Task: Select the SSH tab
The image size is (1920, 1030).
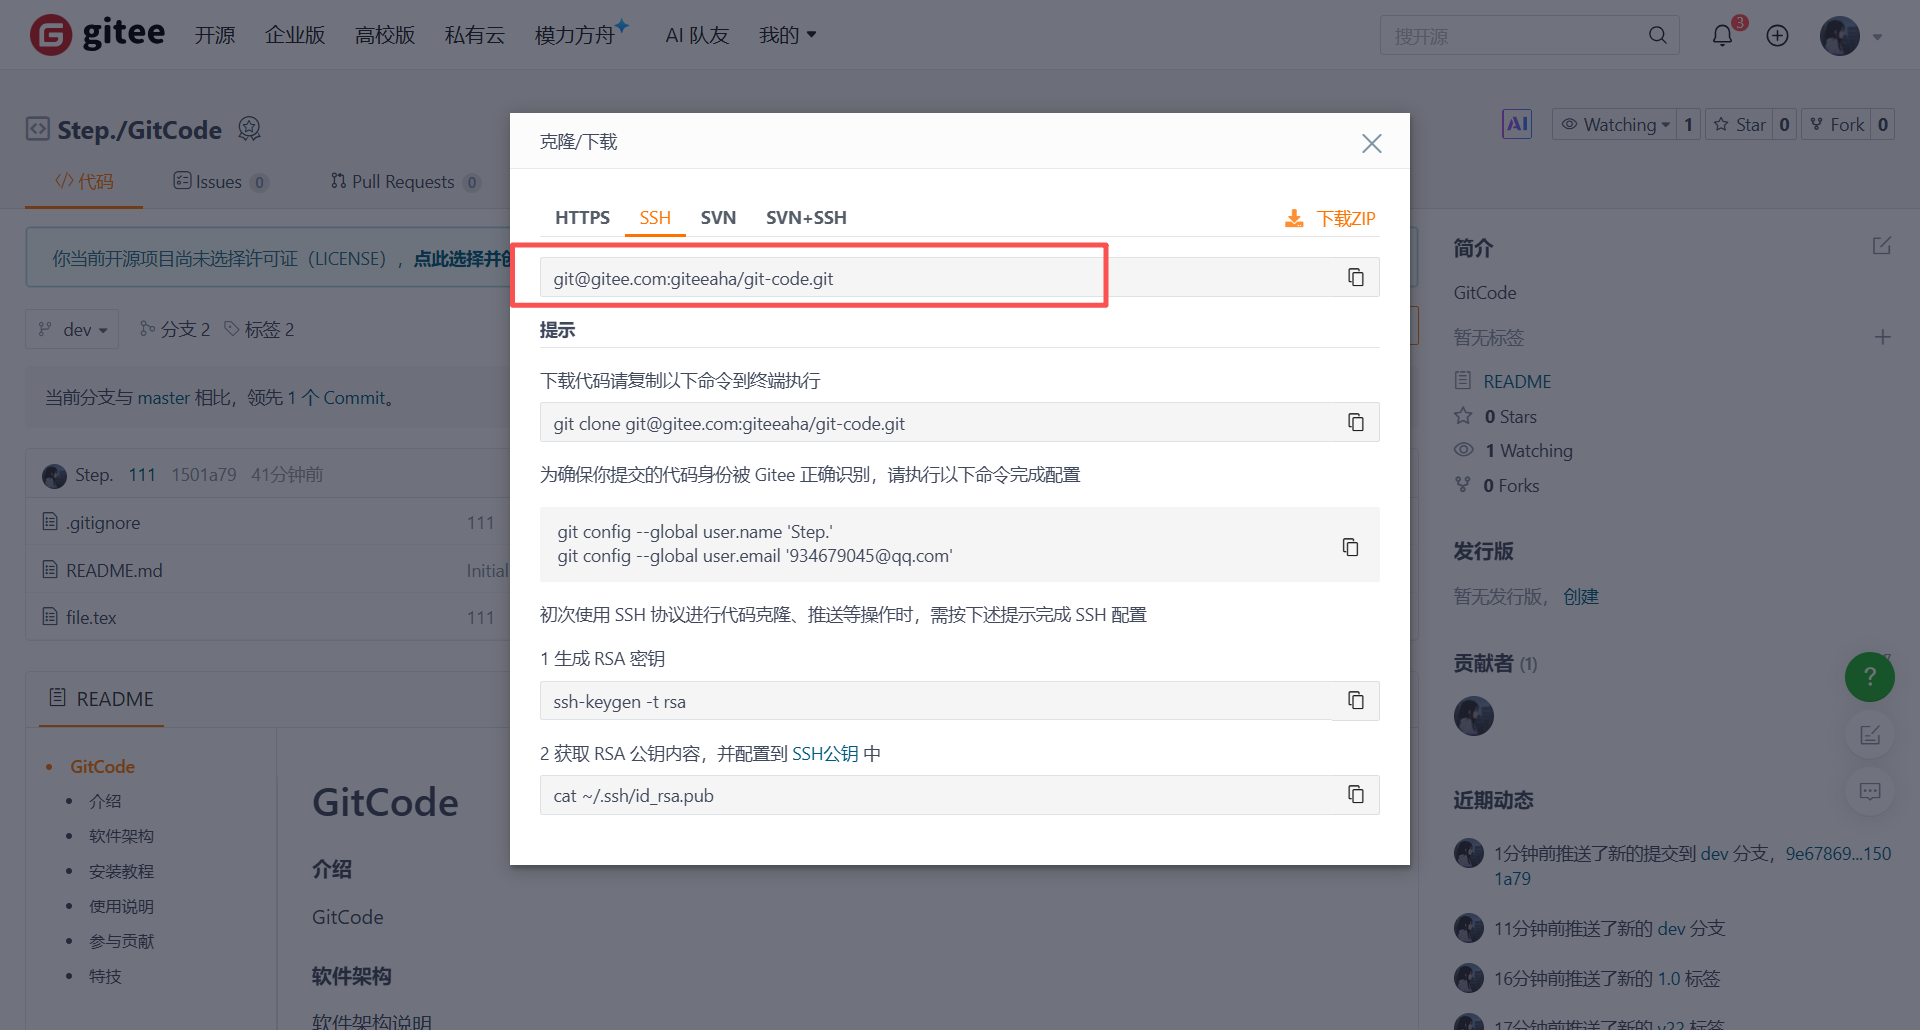Action: tap(655, 218)
